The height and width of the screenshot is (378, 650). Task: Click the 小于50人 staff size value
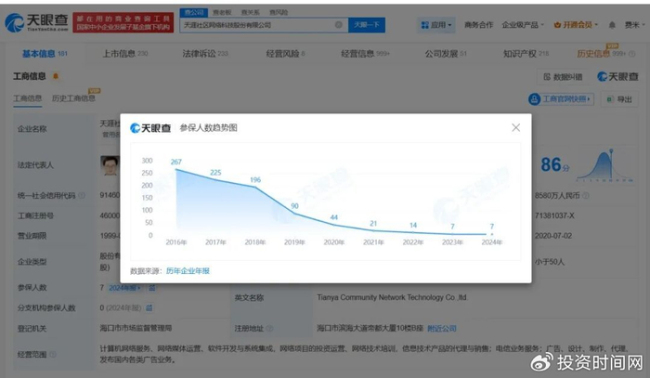[549, 262]
